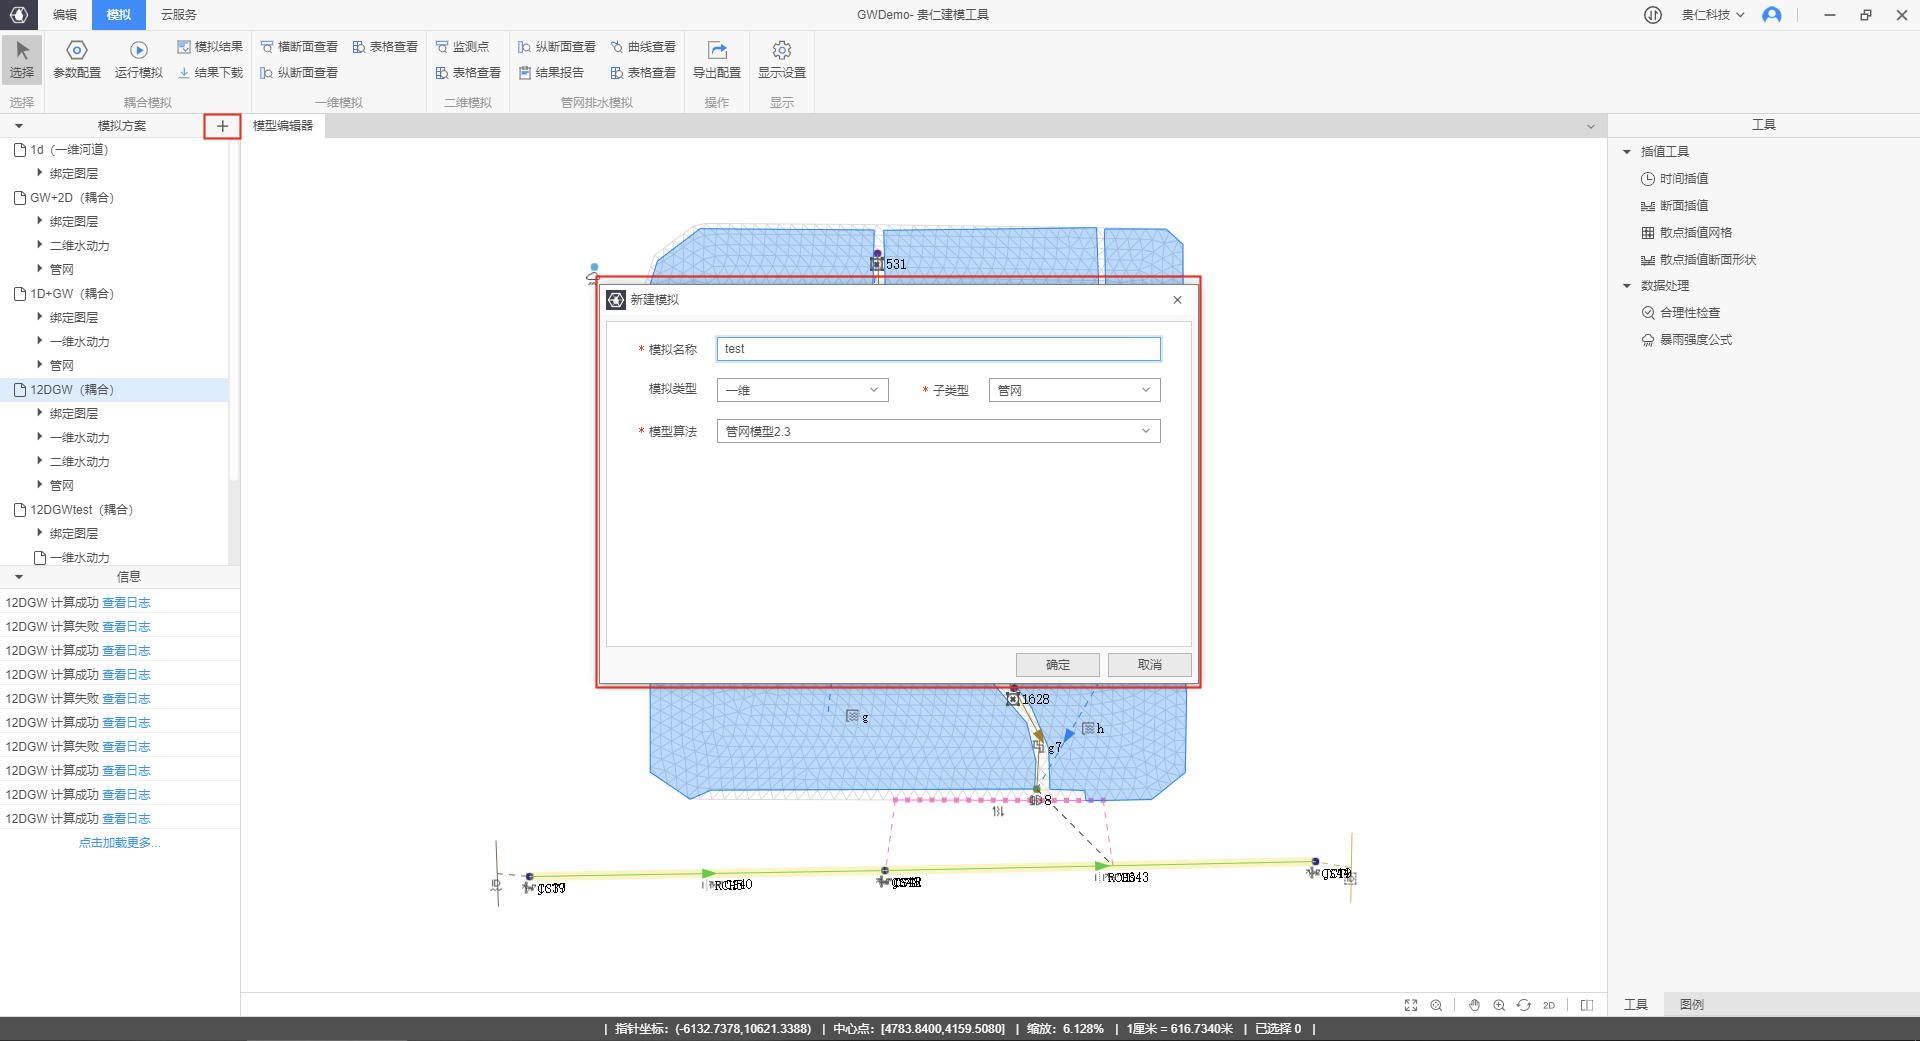Open 表格查看 in 二维模拟 group
Screen dimensions: 1920x1041
(468, 73)
